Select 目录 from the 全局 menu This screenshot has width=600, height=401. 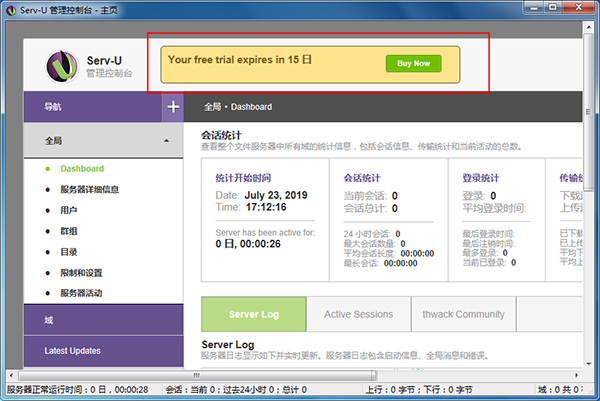[69, 252]
